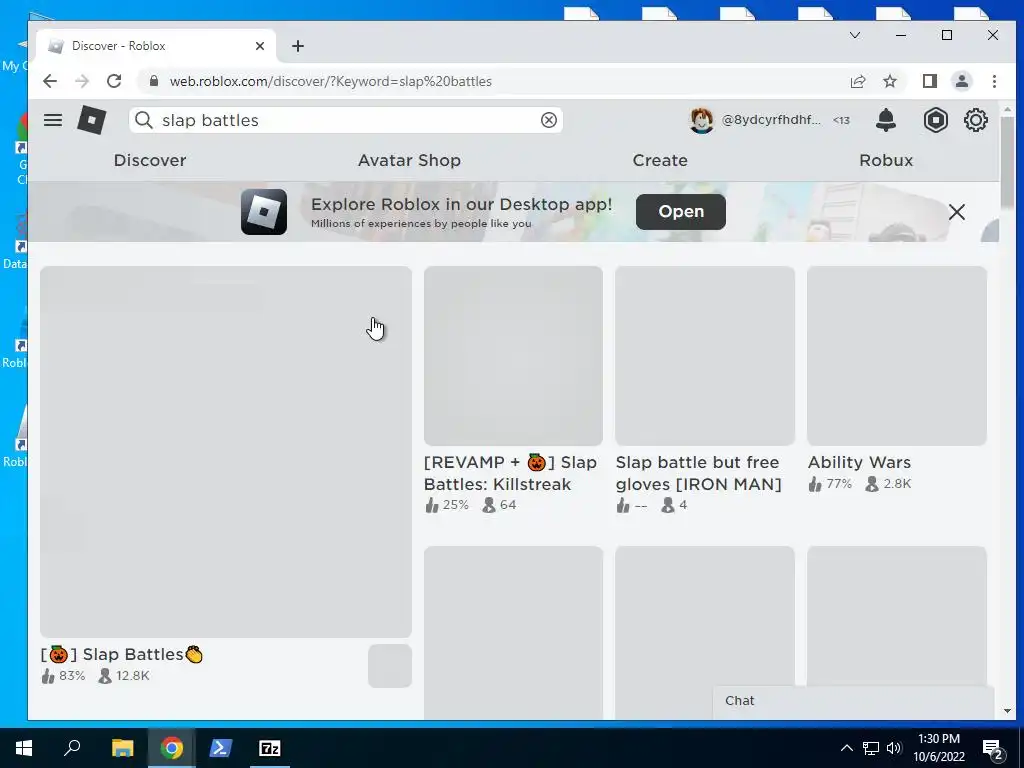1024x768 pixels.
Task: Go back in Chrome
Action: [x=50, y=81]
